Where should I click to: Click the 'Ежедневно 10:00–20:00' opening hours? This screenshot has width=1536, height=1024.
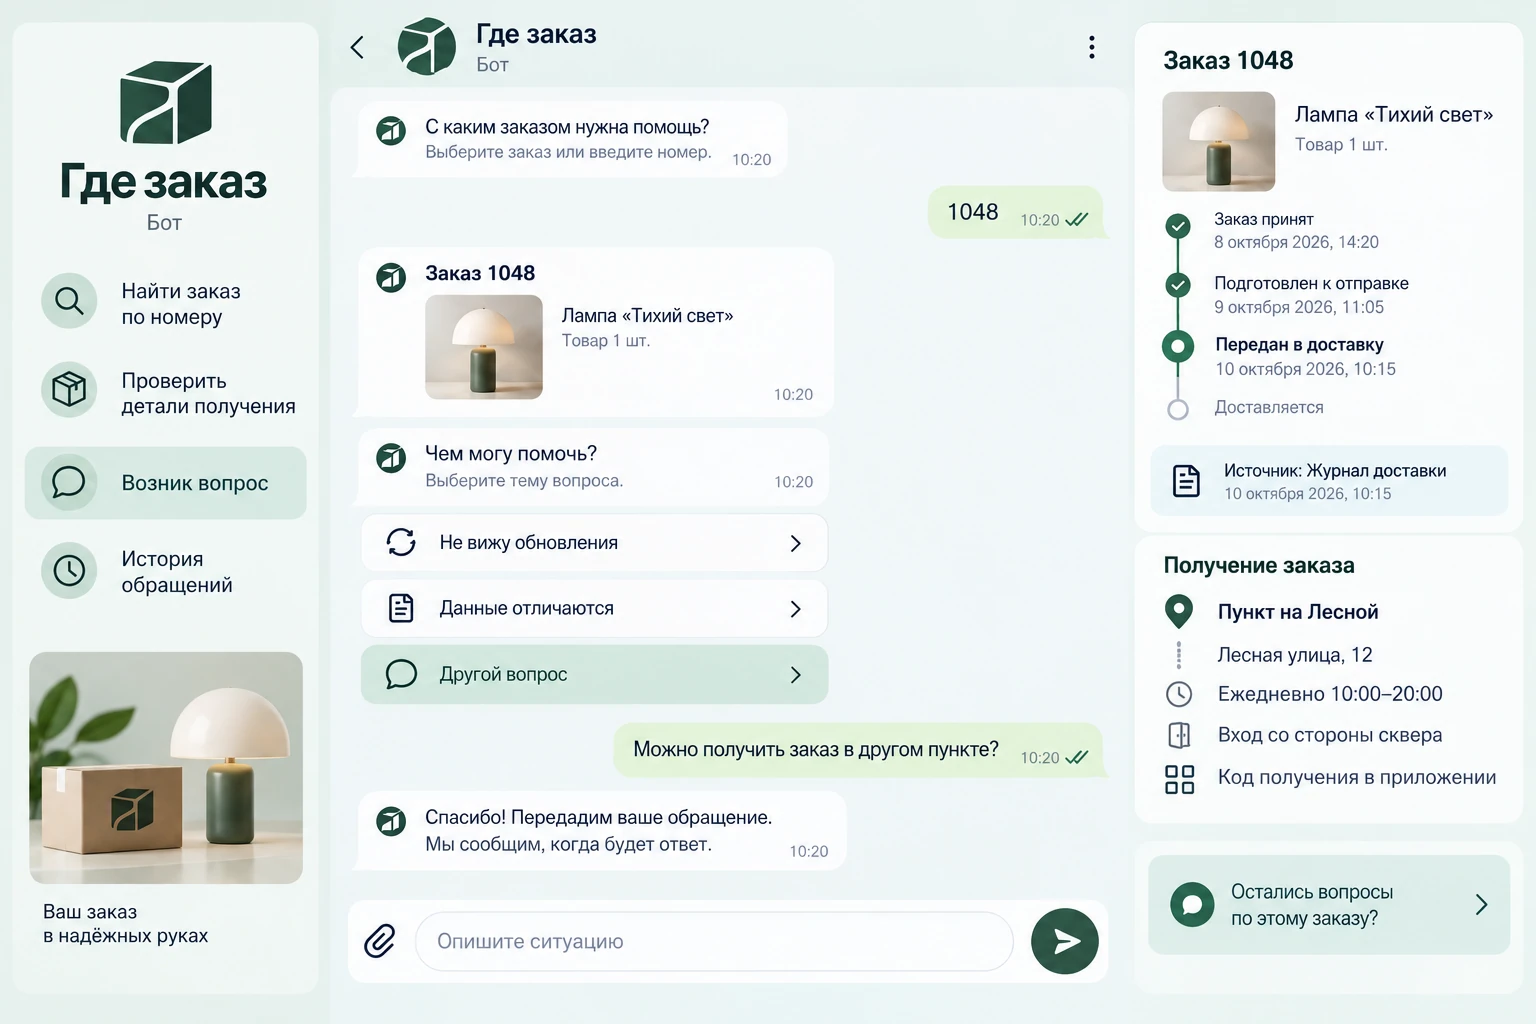point(1330,694)
